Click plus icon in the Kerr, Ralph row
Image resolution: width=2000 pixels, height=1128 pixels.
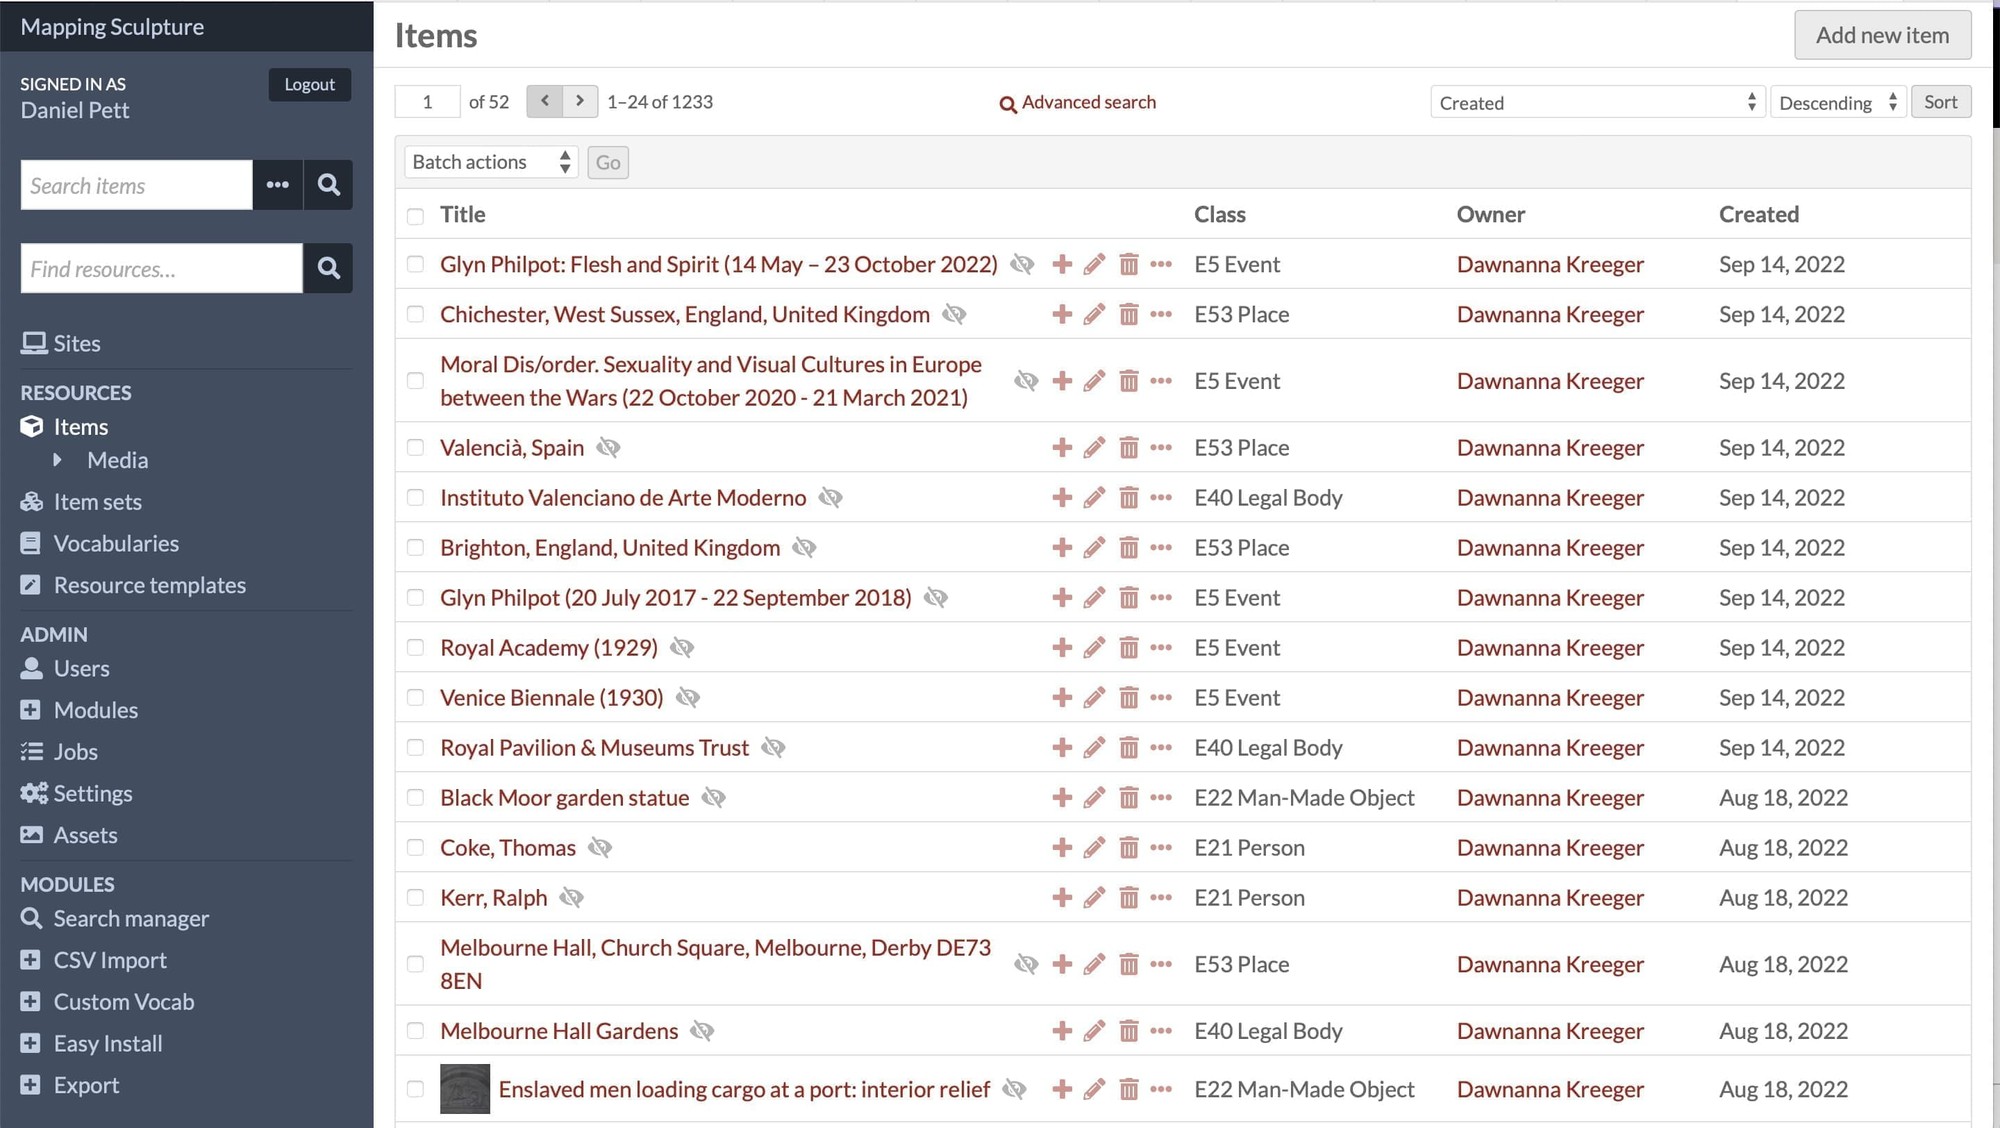1062,898
